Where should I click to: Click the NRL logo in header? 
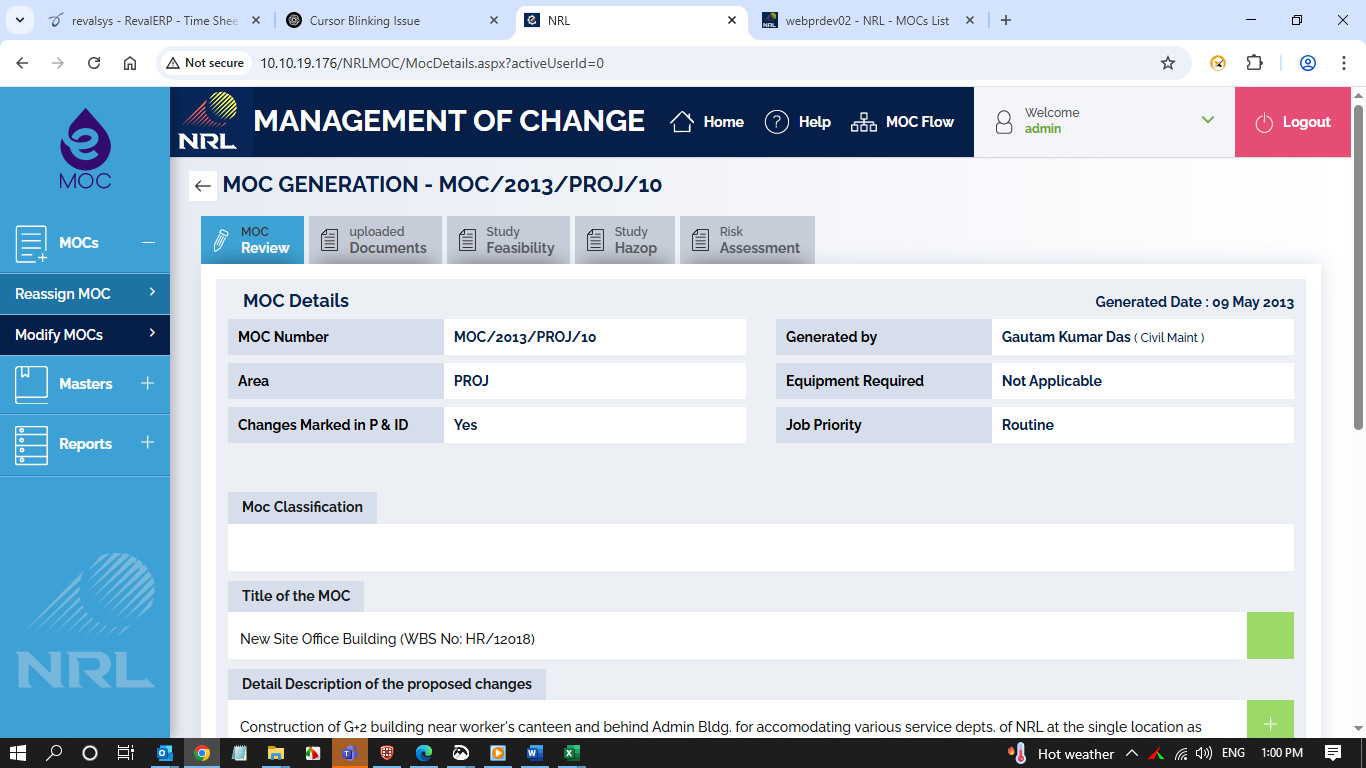(x=208, y=122)
